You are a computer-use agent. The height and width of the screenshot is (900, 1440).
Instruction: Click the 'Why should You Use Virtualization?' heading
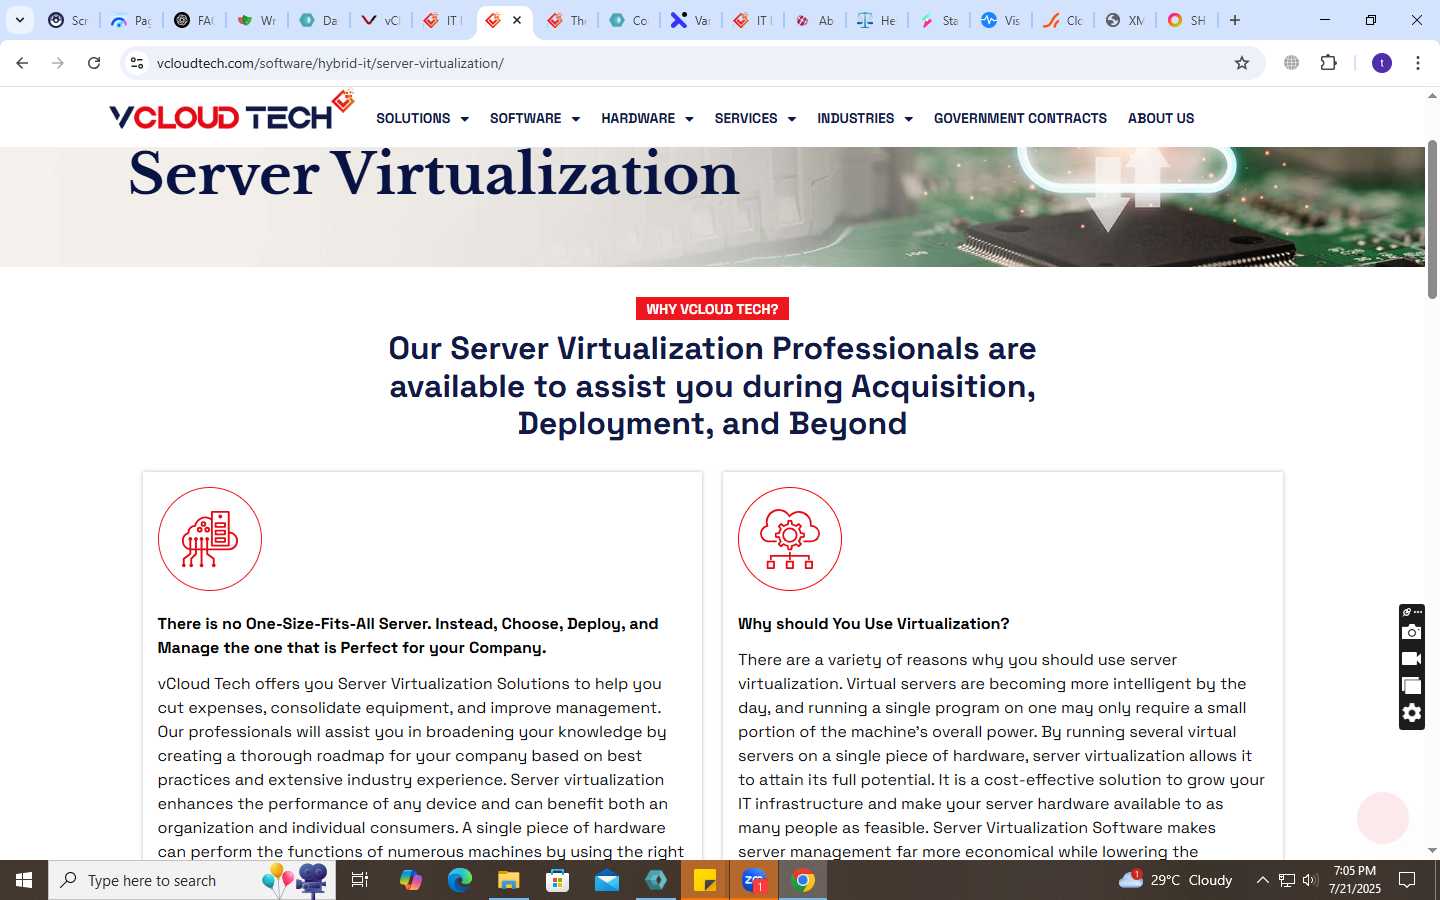tap(873, 623)
